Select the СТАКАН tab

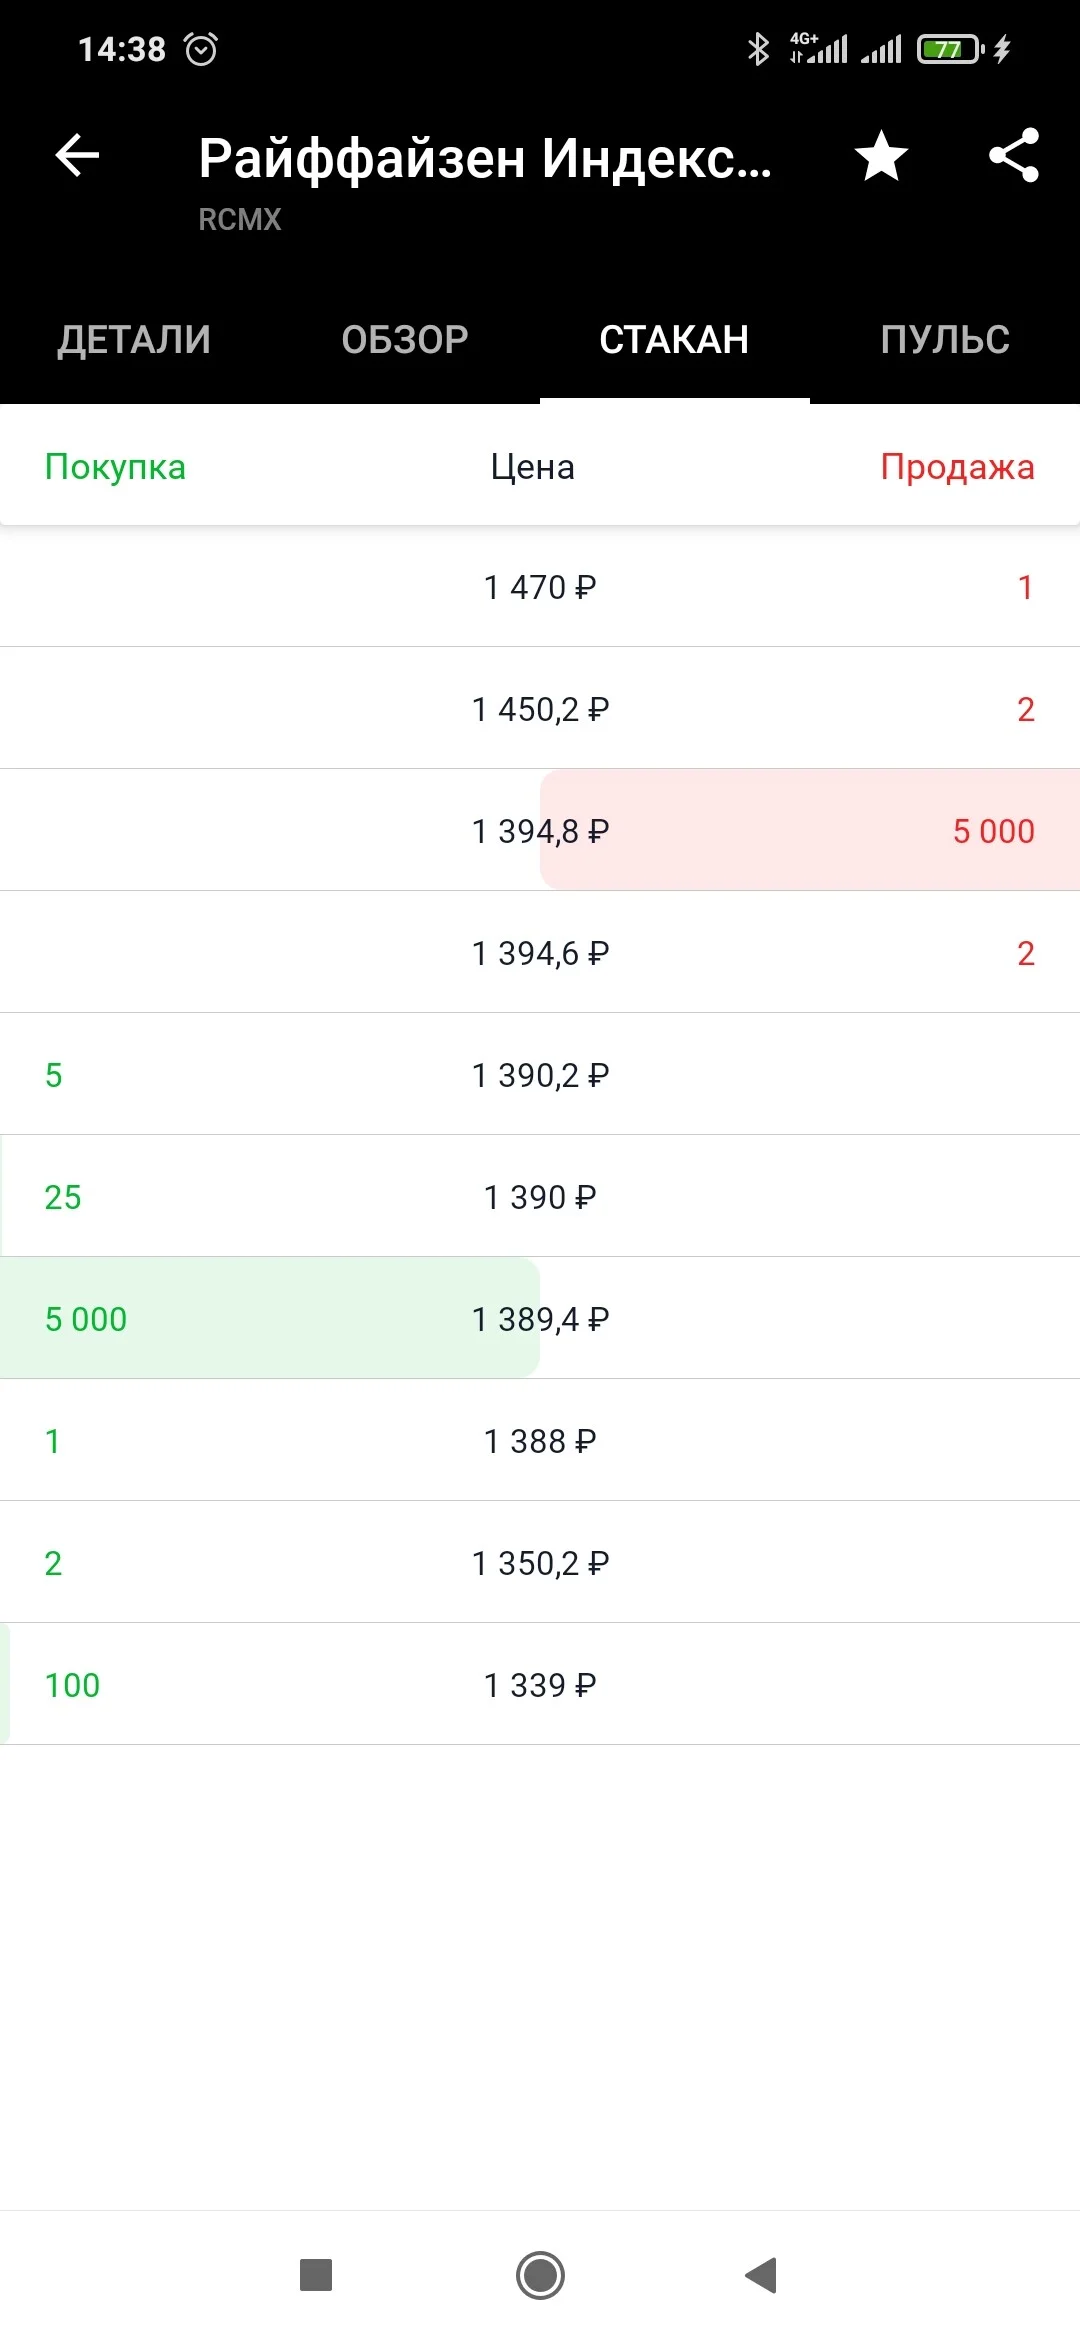coord(674,340)
